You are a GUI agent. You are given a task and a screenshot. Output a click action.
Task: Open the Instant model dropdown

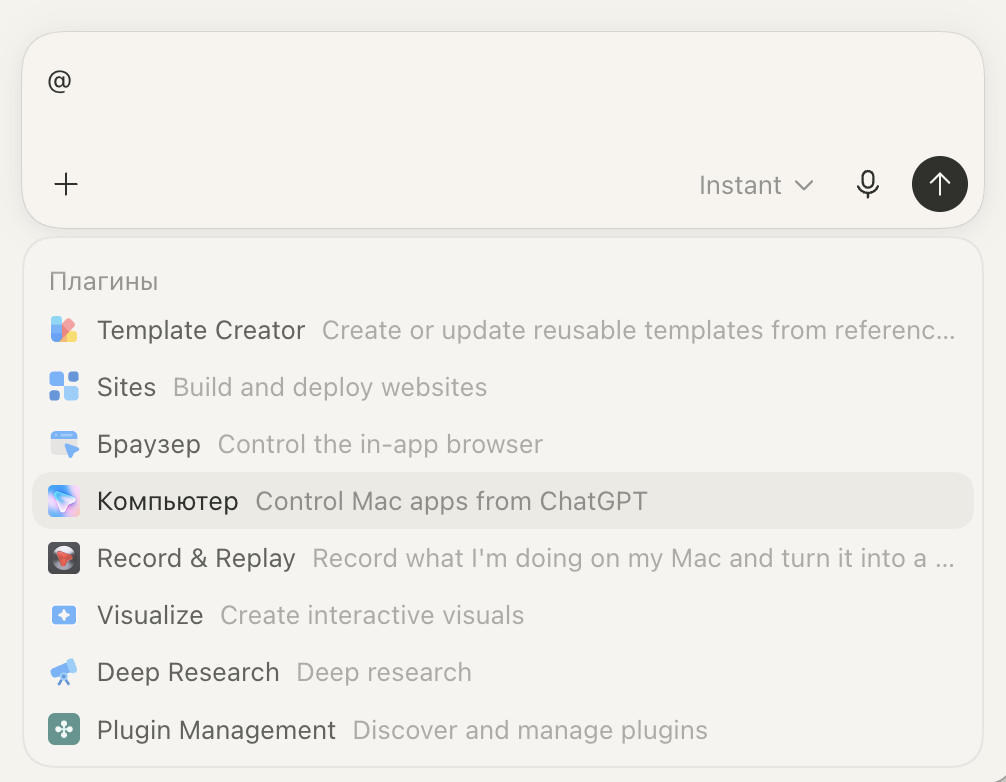click(756, 185)
